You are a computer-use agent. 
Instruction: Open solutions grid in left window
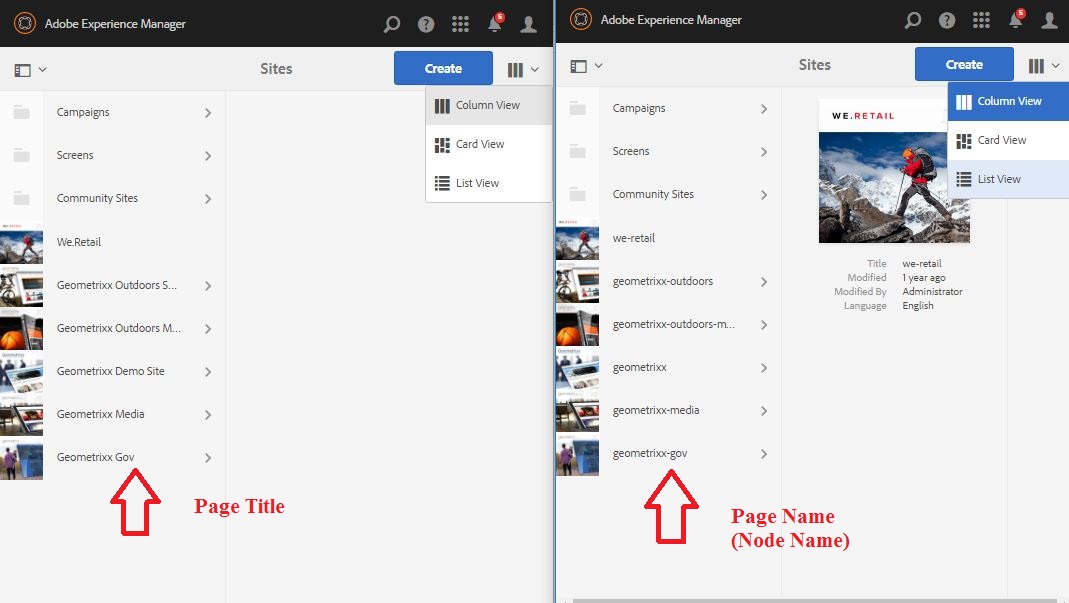[x=460, y=25]
